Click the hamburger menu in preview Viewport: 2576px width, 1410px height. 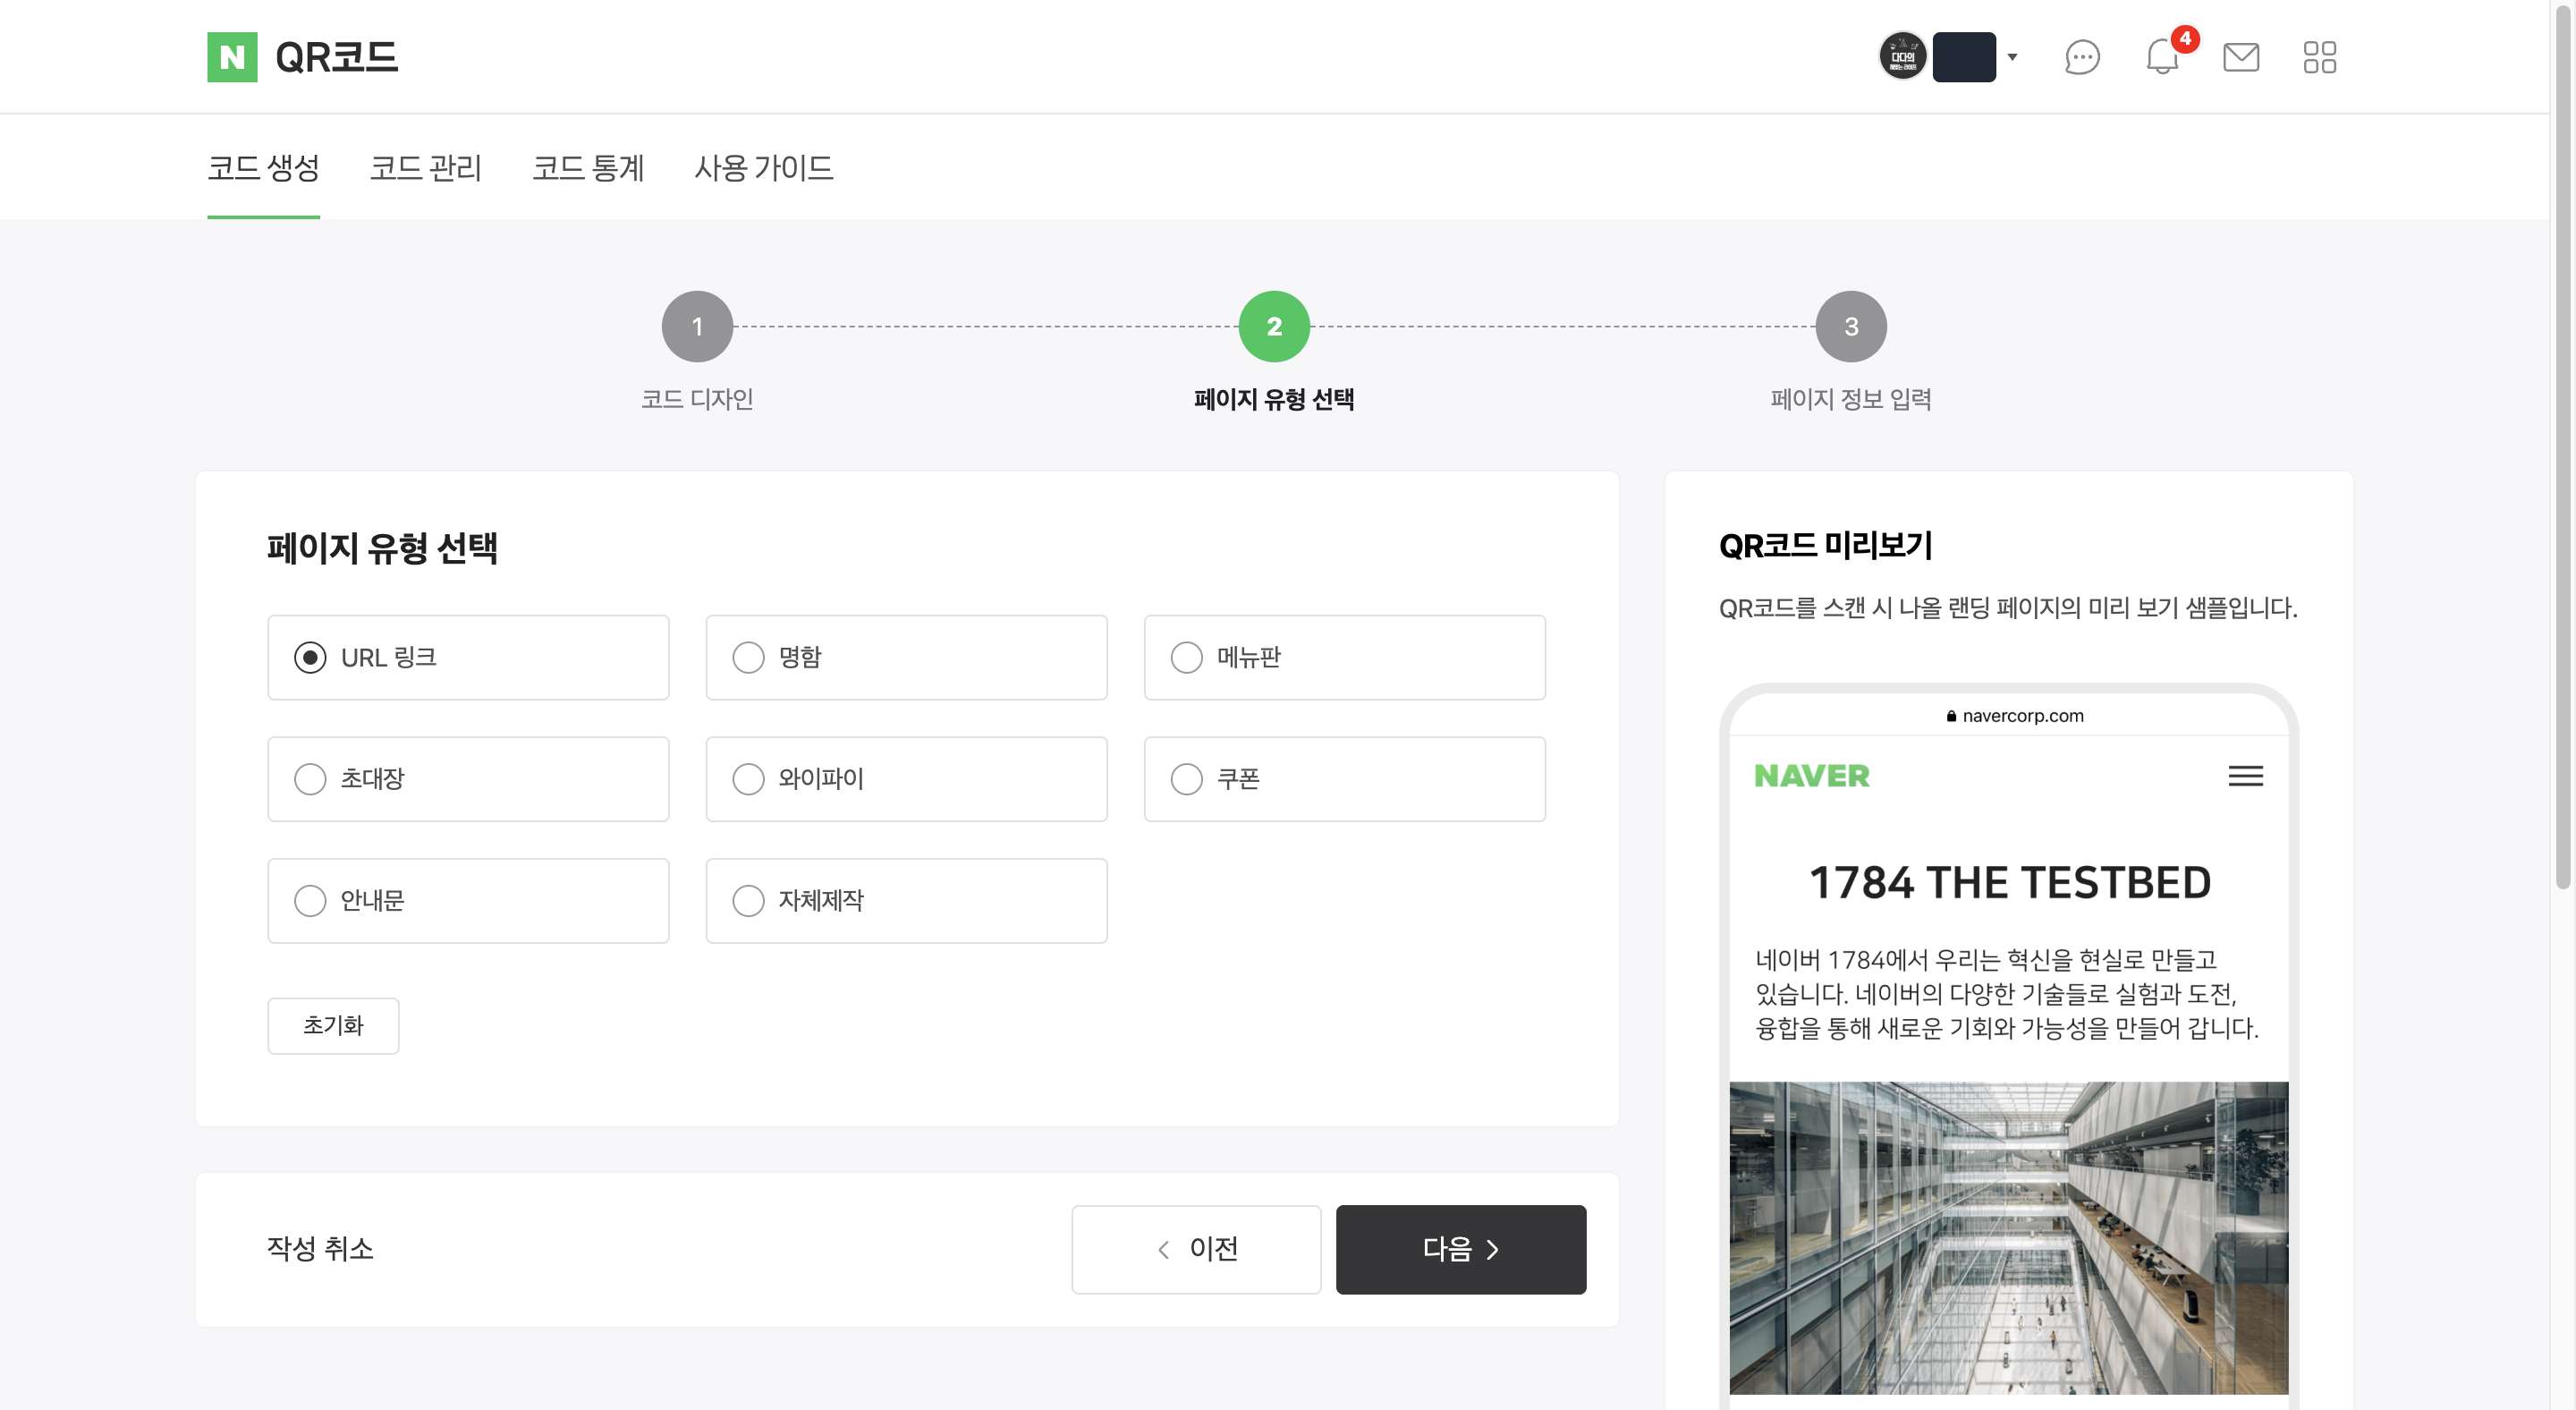click(x=2246, y=776)
